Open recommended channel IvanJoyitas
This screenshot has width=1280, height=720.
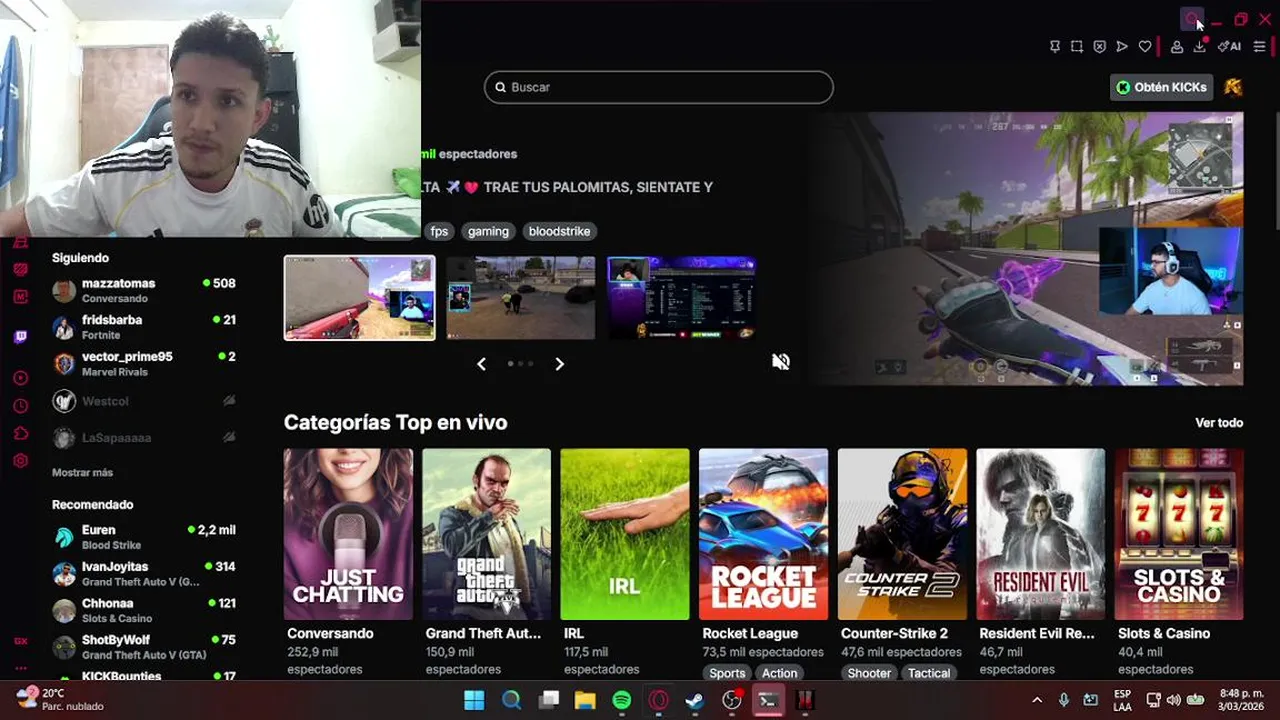[144, 574]
